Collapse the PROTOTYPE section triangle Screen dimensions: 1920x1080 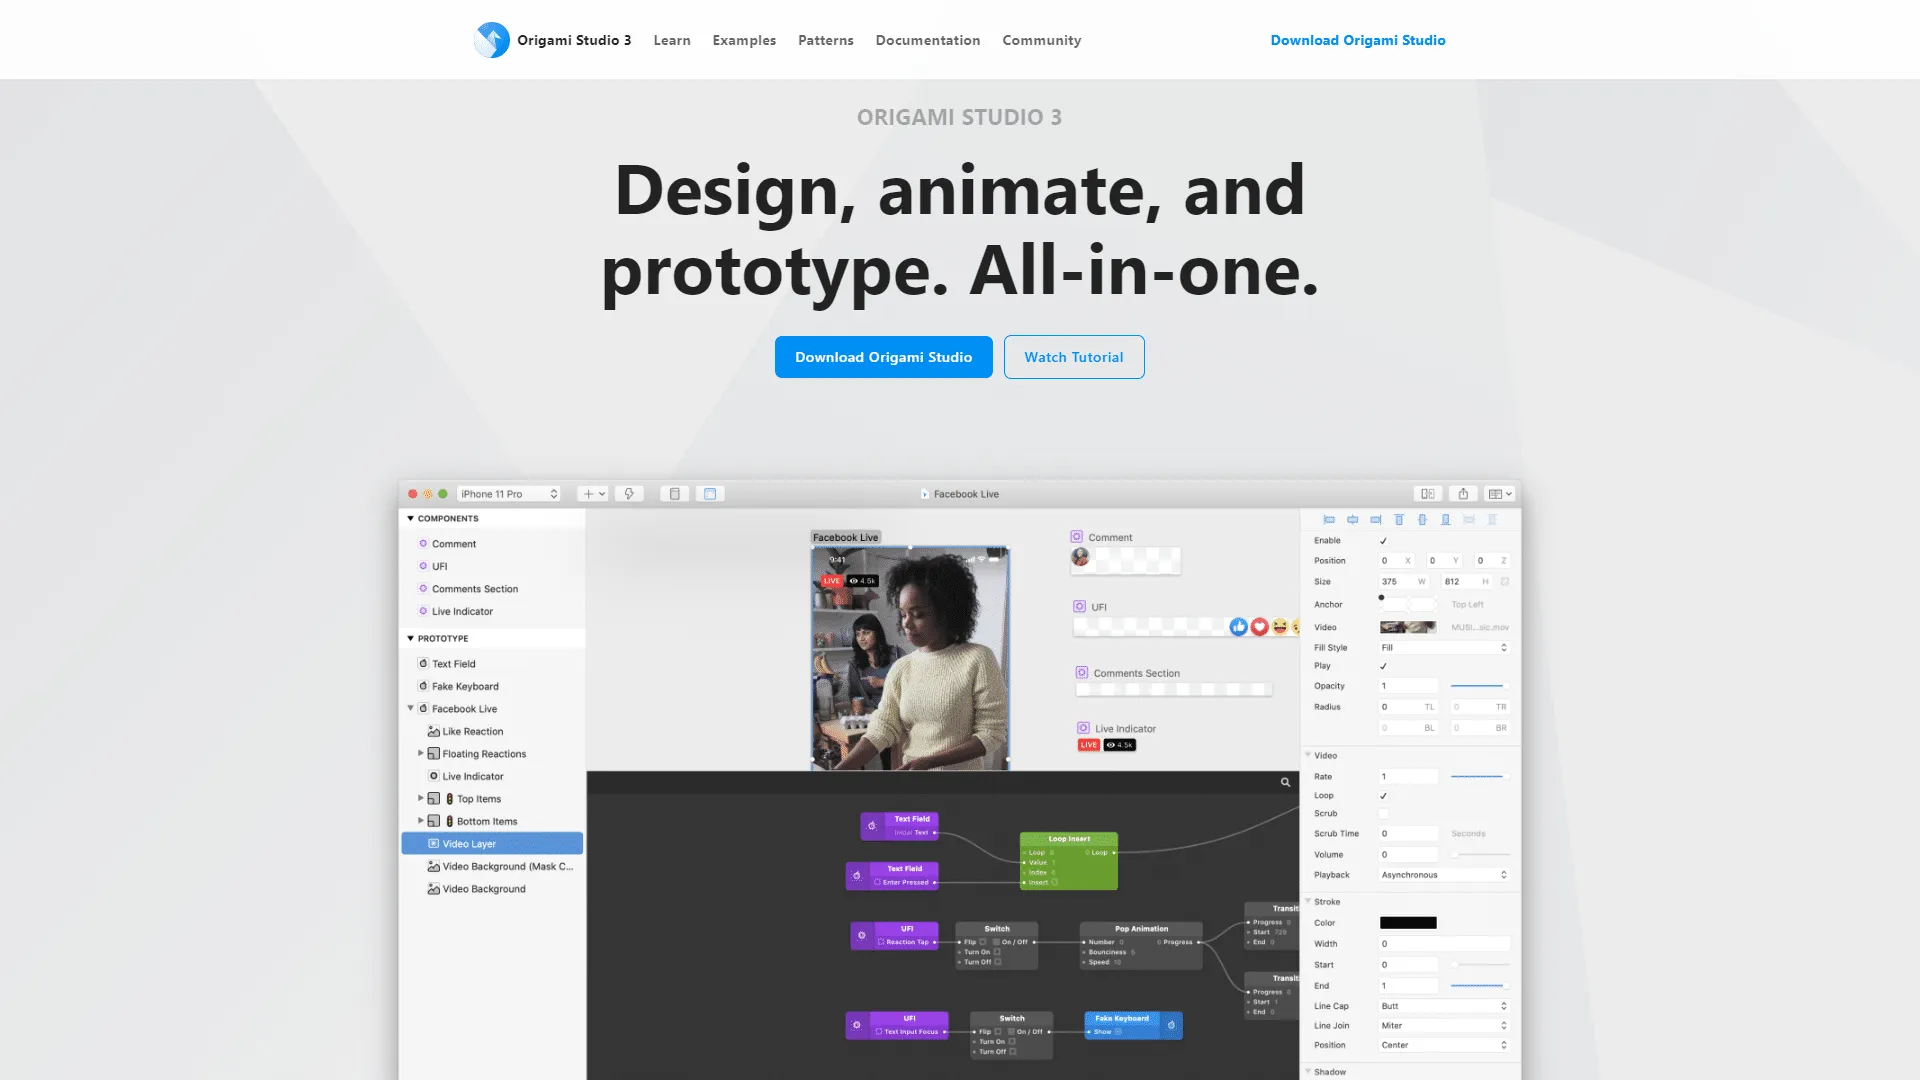[x=410, y=639]
